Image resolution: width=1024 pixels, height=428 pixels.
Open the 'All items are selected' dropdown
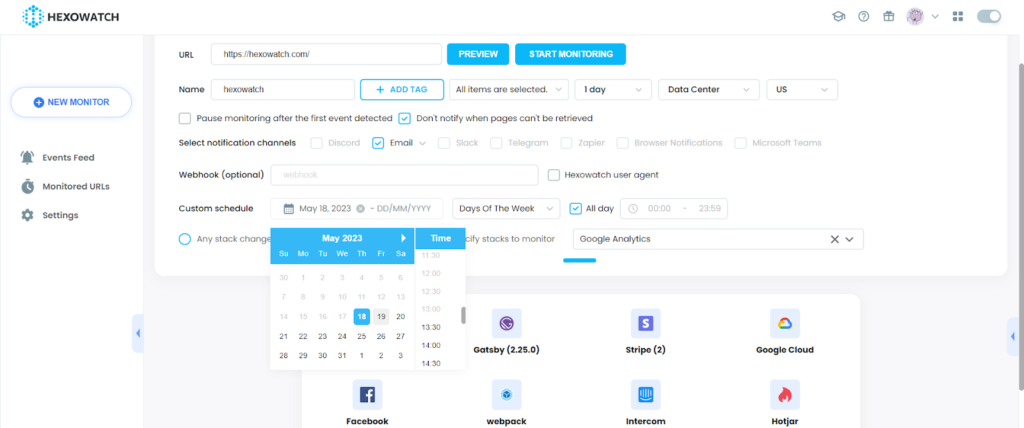509,90
